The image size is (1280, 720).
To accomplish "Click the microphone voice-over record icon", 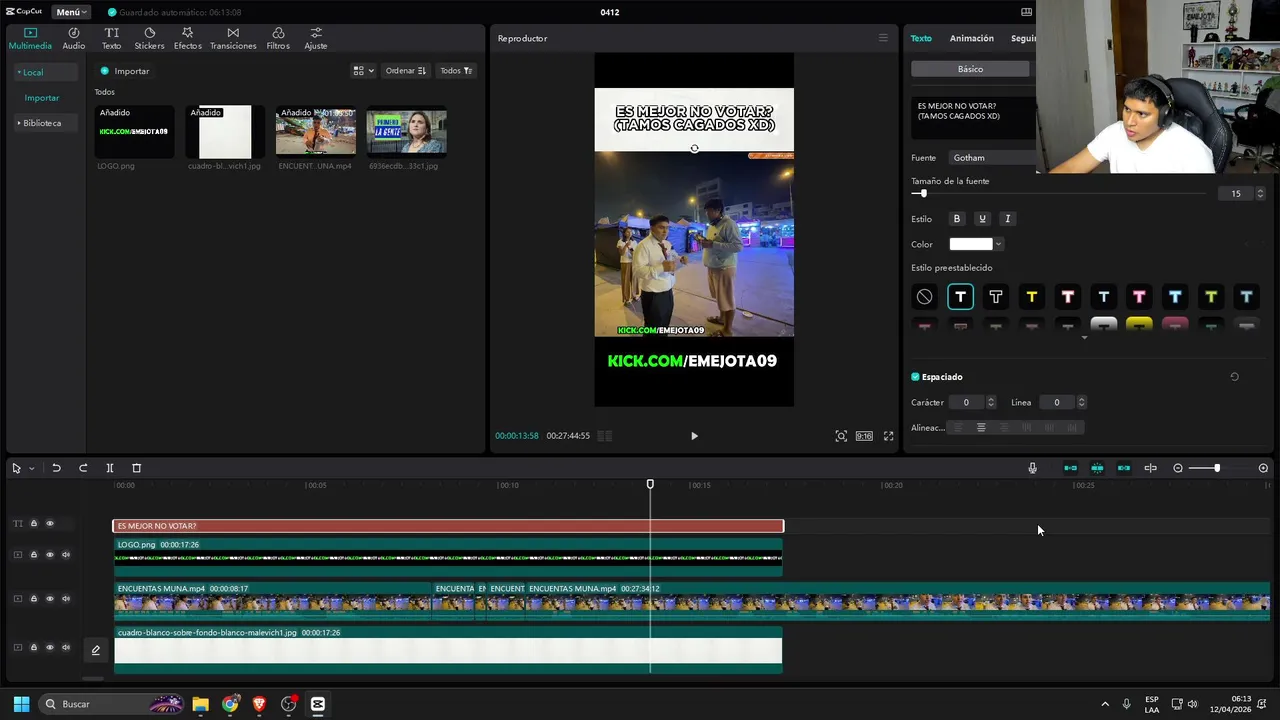I will (x=1033, y=468).
